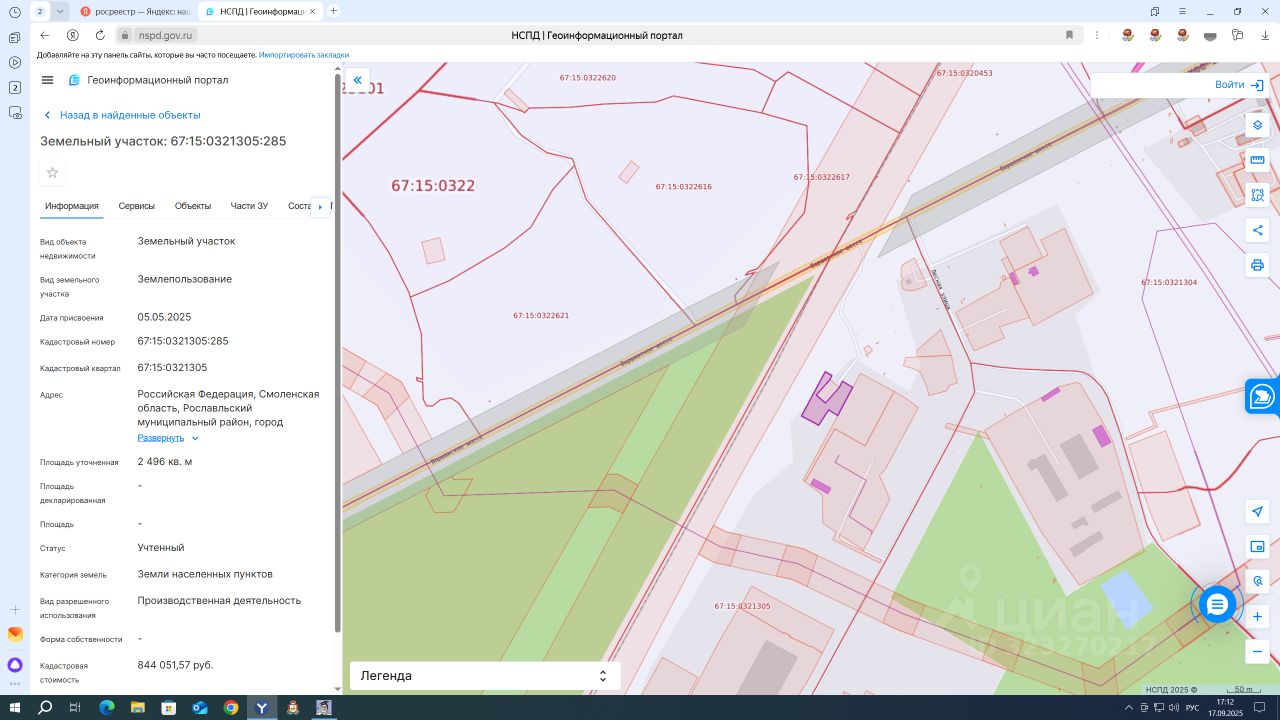
Task: Open the map layers tool
Action: [x=1258, y=126]
